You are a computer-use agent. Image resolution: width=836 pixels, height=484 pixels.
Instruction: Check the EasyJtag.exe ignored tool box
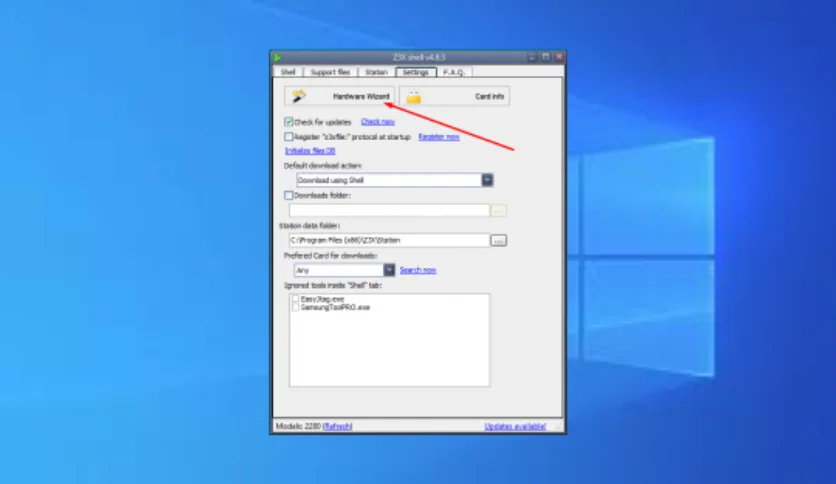(x=295, y=299)
